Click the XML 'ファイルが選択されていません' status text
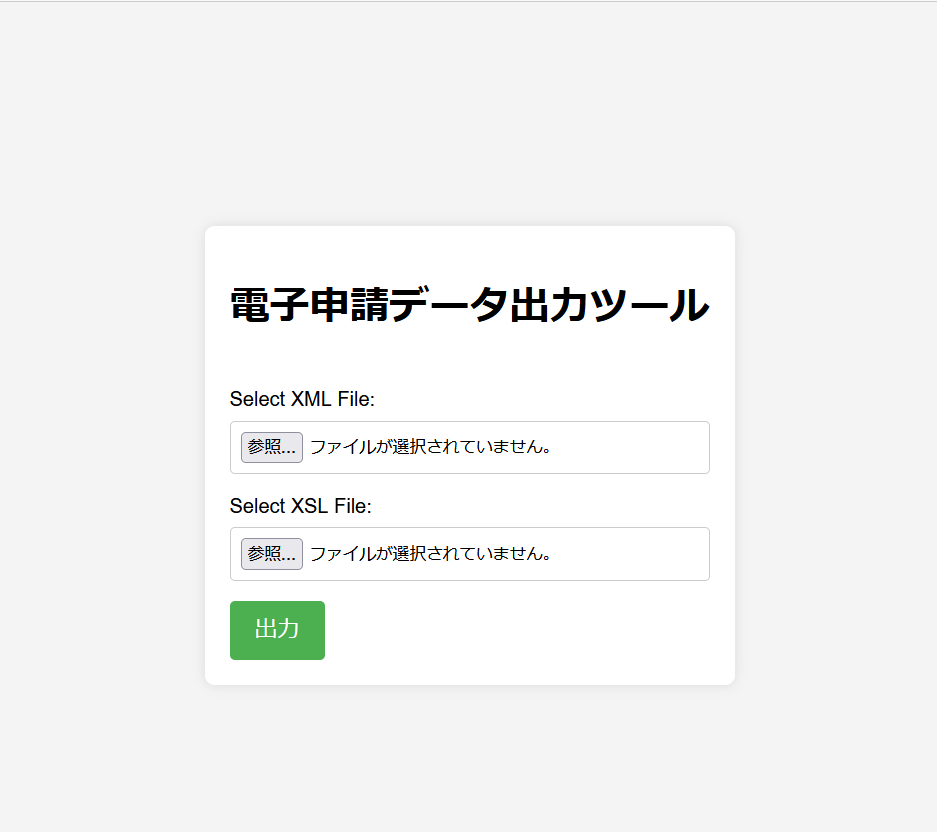 [430, 447]
